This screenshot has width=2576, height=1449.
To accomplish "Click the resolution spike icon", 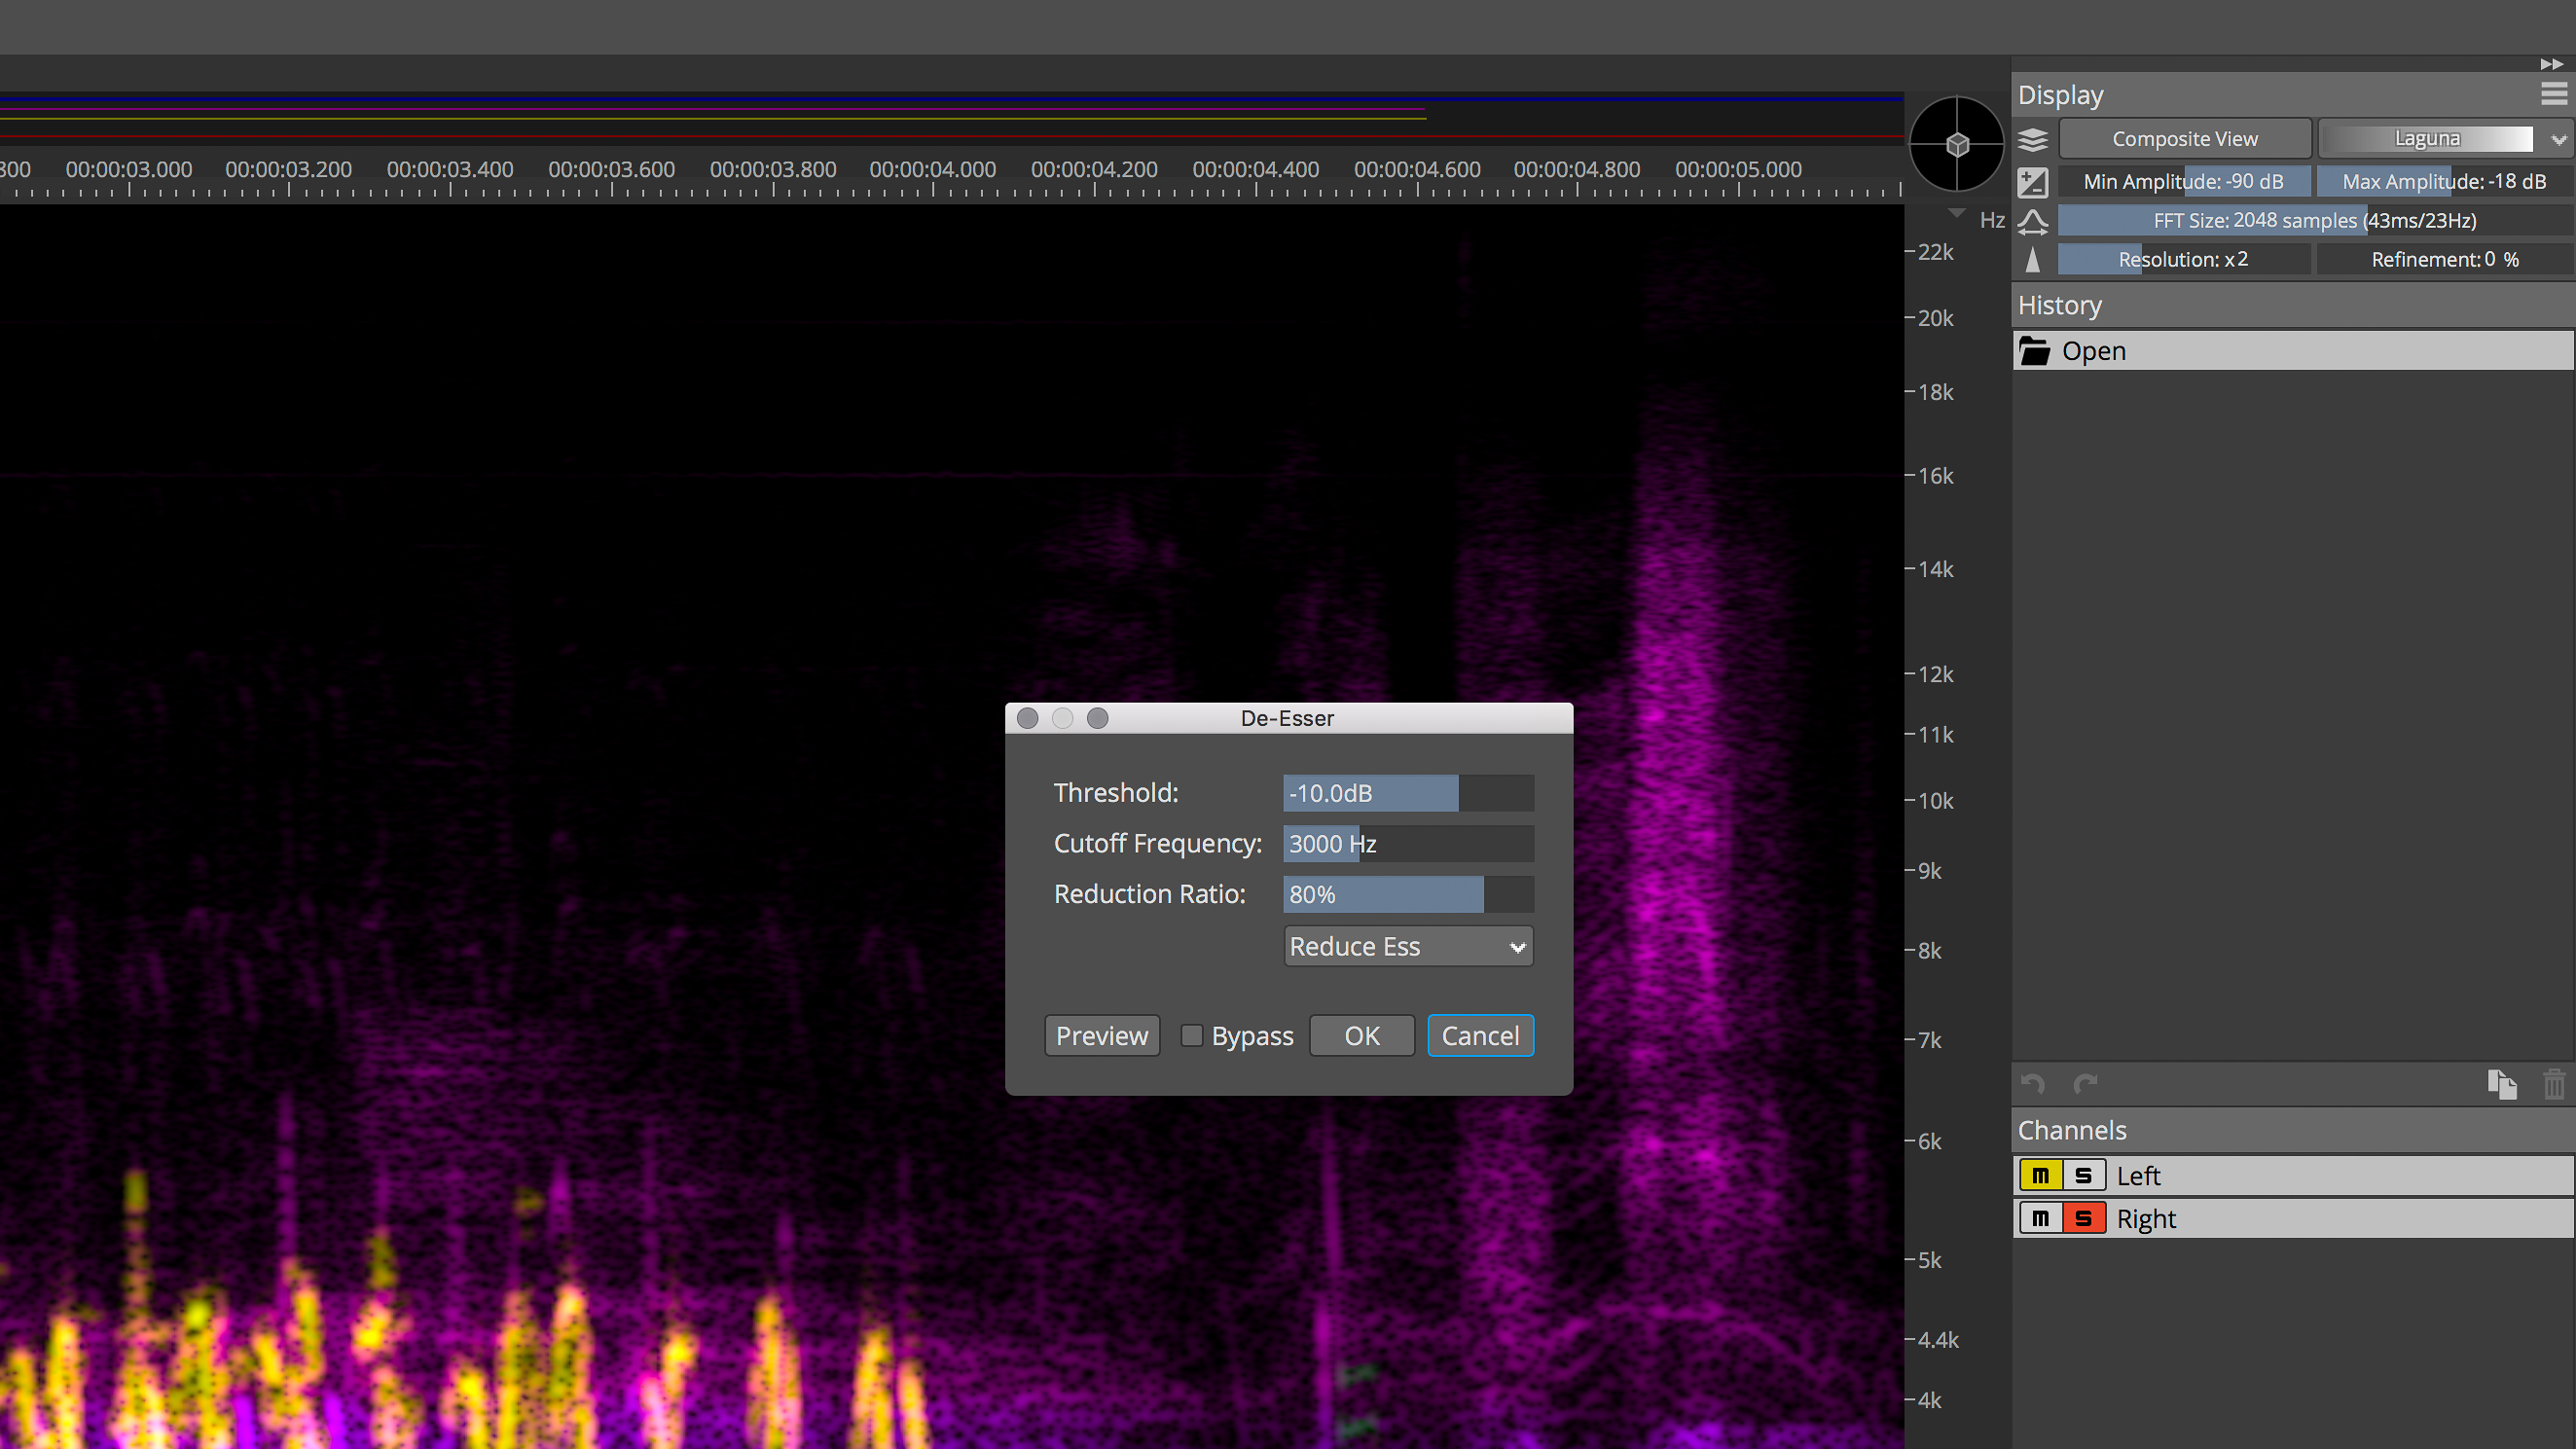I will tap(2032, 260).
